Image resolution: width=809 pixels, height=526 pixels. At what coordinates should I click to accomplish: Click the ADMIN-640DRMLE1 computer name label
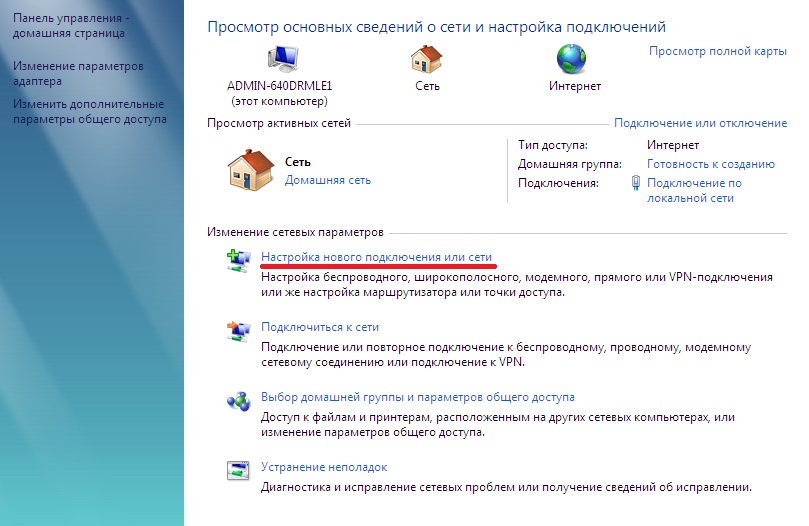tap(280, 86)
